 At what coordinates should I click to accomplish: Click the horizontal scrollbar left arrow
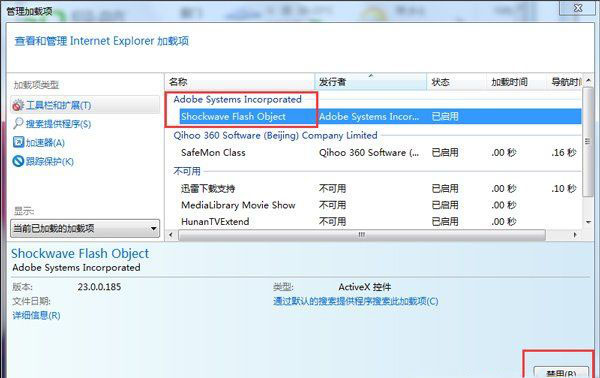(x=171, y=235)
